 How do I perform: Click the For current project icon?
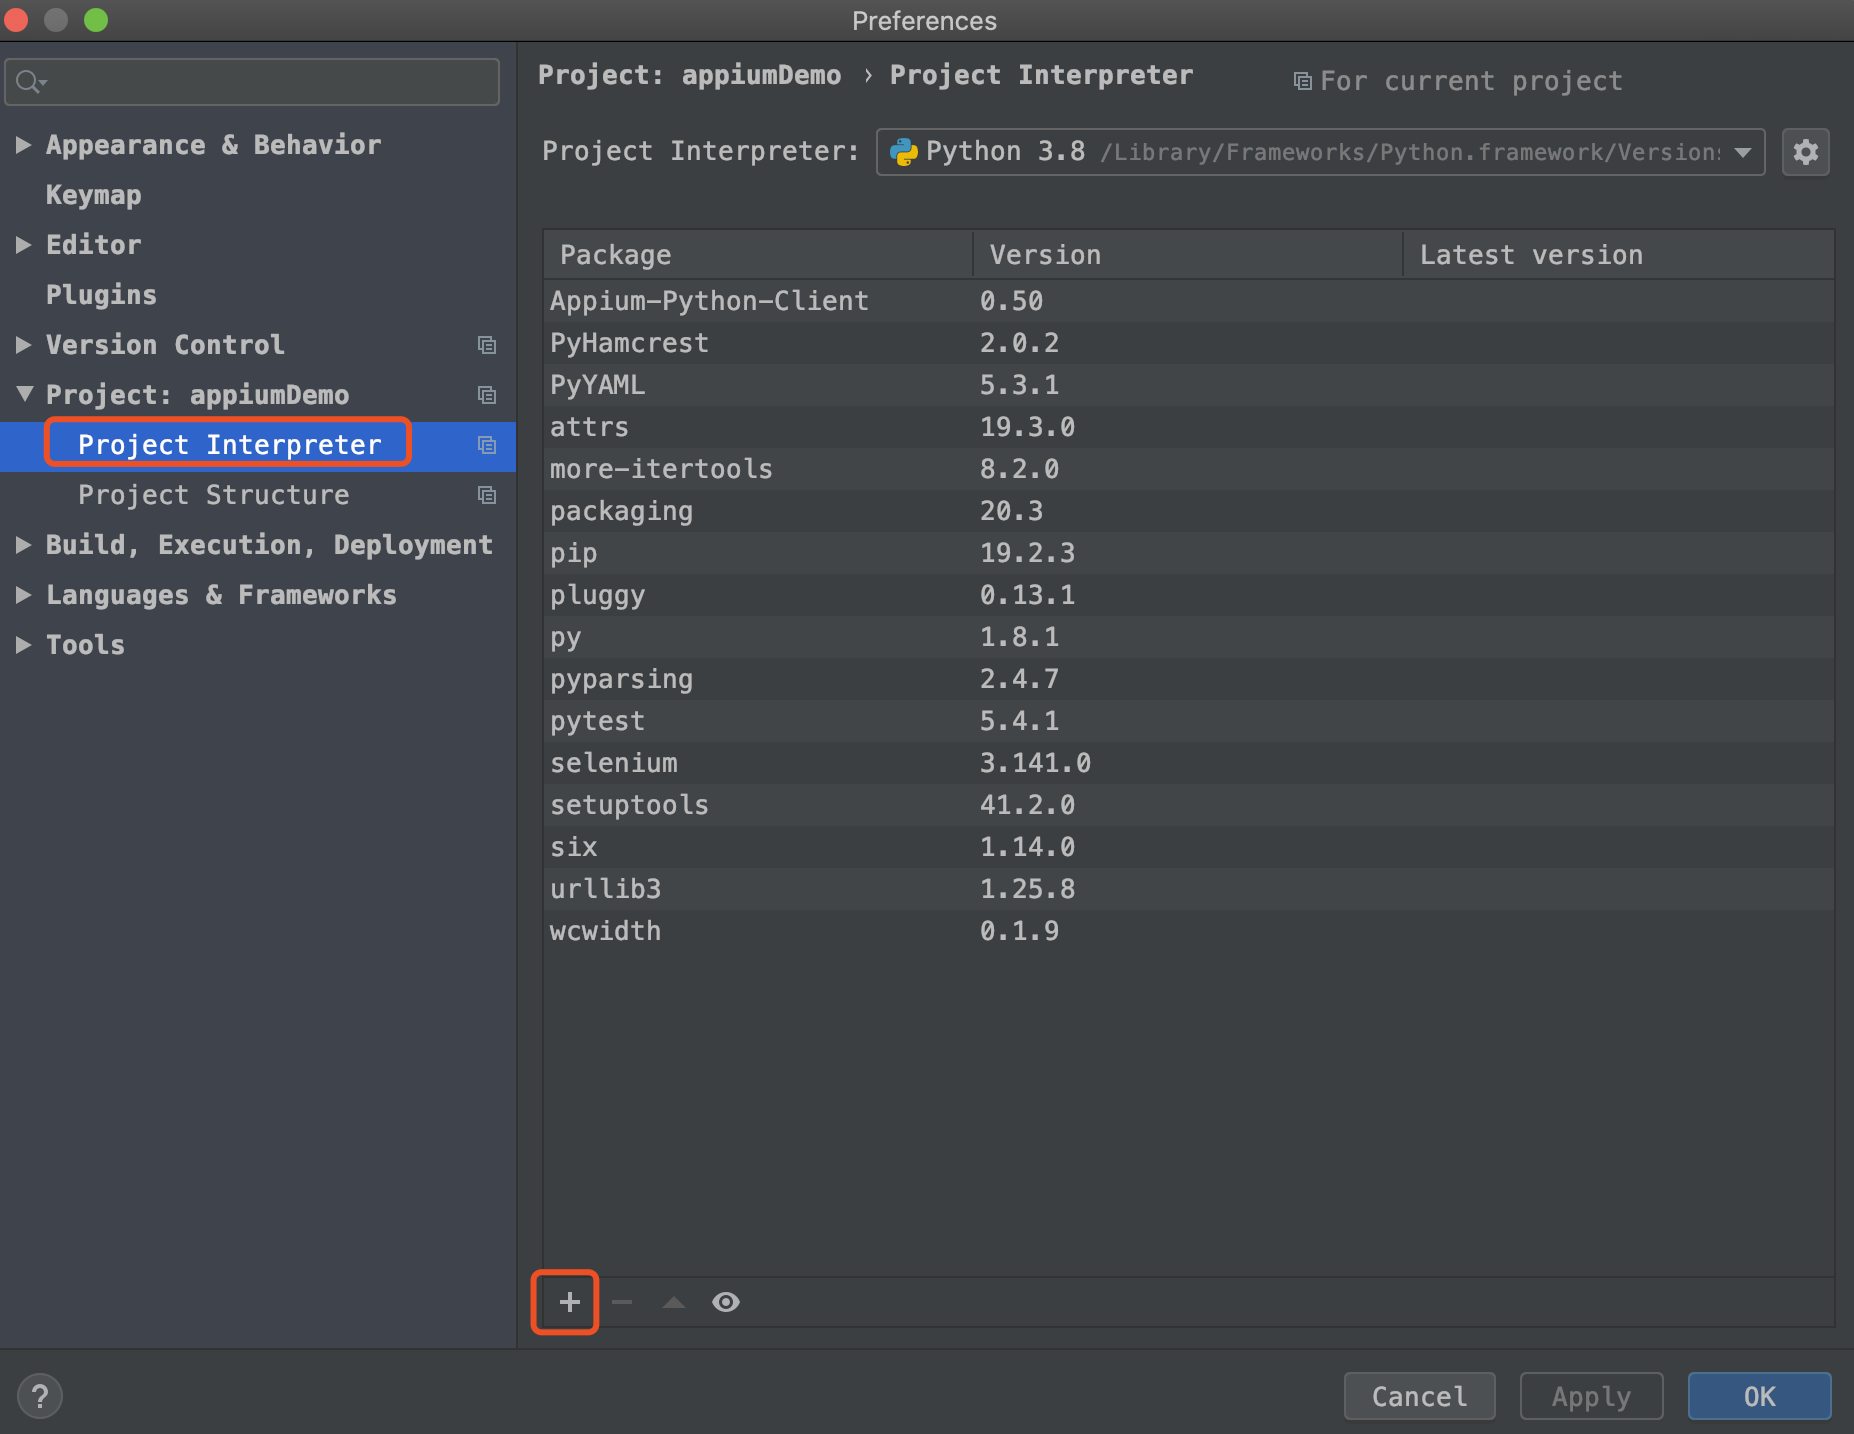(1302, 81)
